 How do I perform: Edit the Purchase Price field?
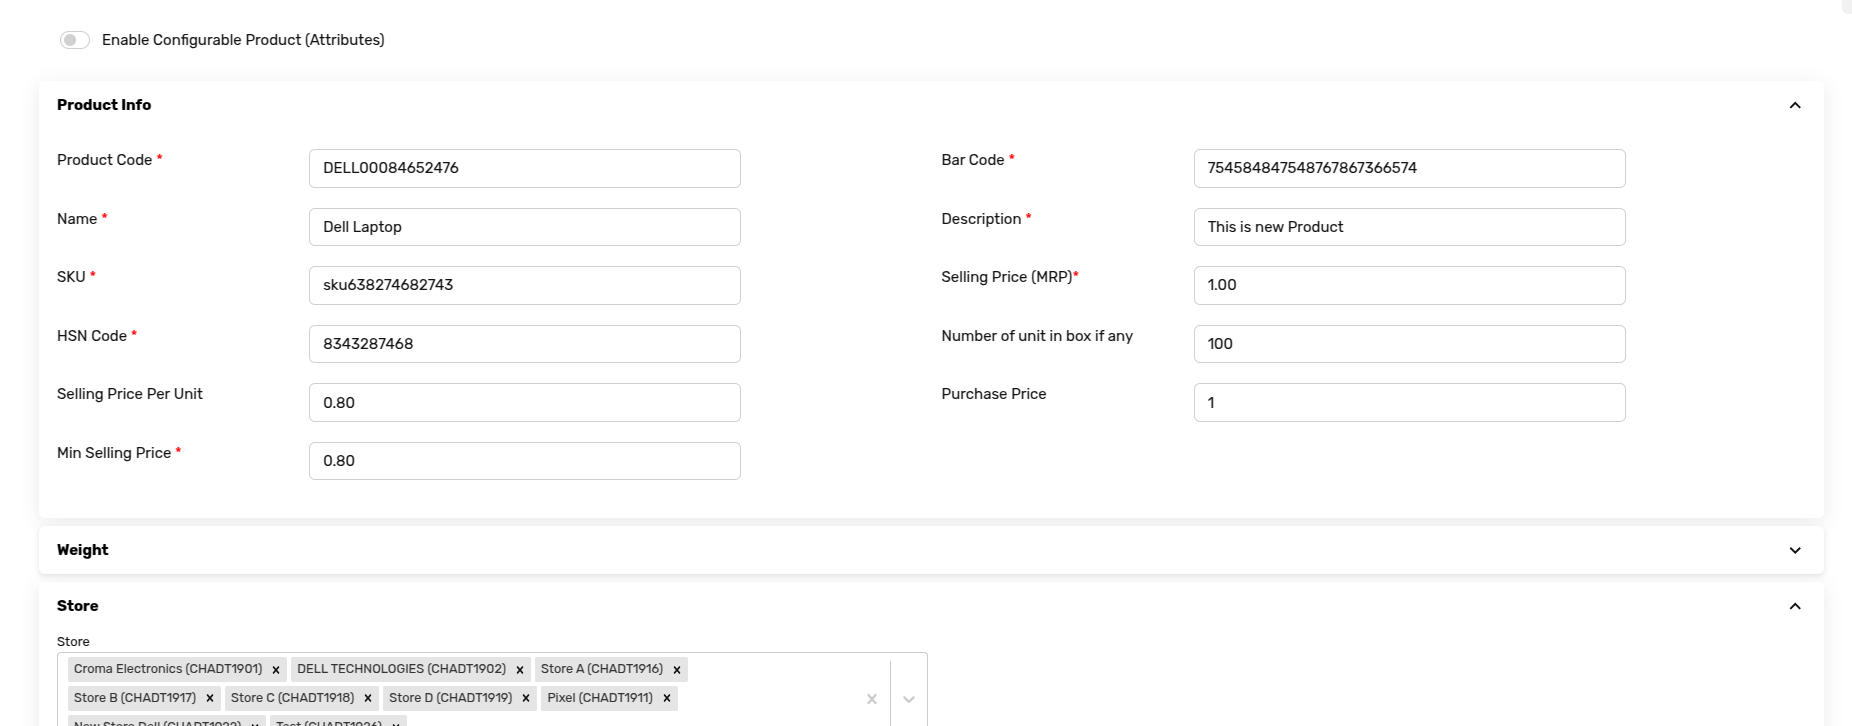click(x=1409, y=402)
